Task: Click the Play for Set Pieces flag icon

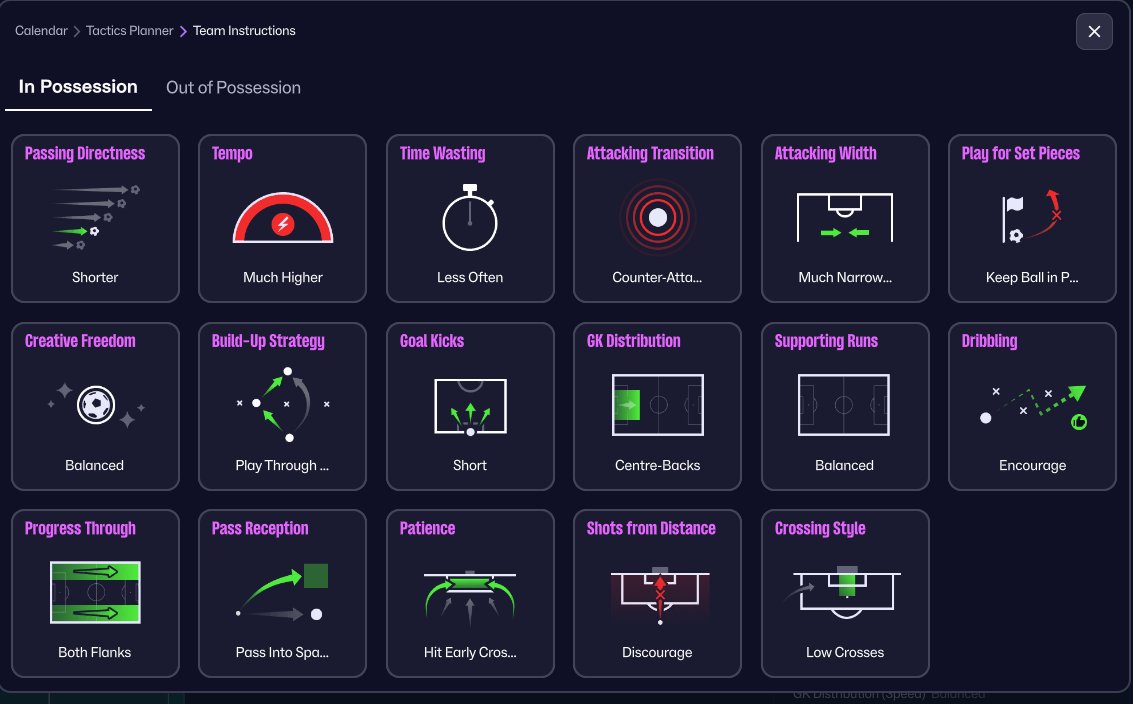Action: click(1032, 216)
